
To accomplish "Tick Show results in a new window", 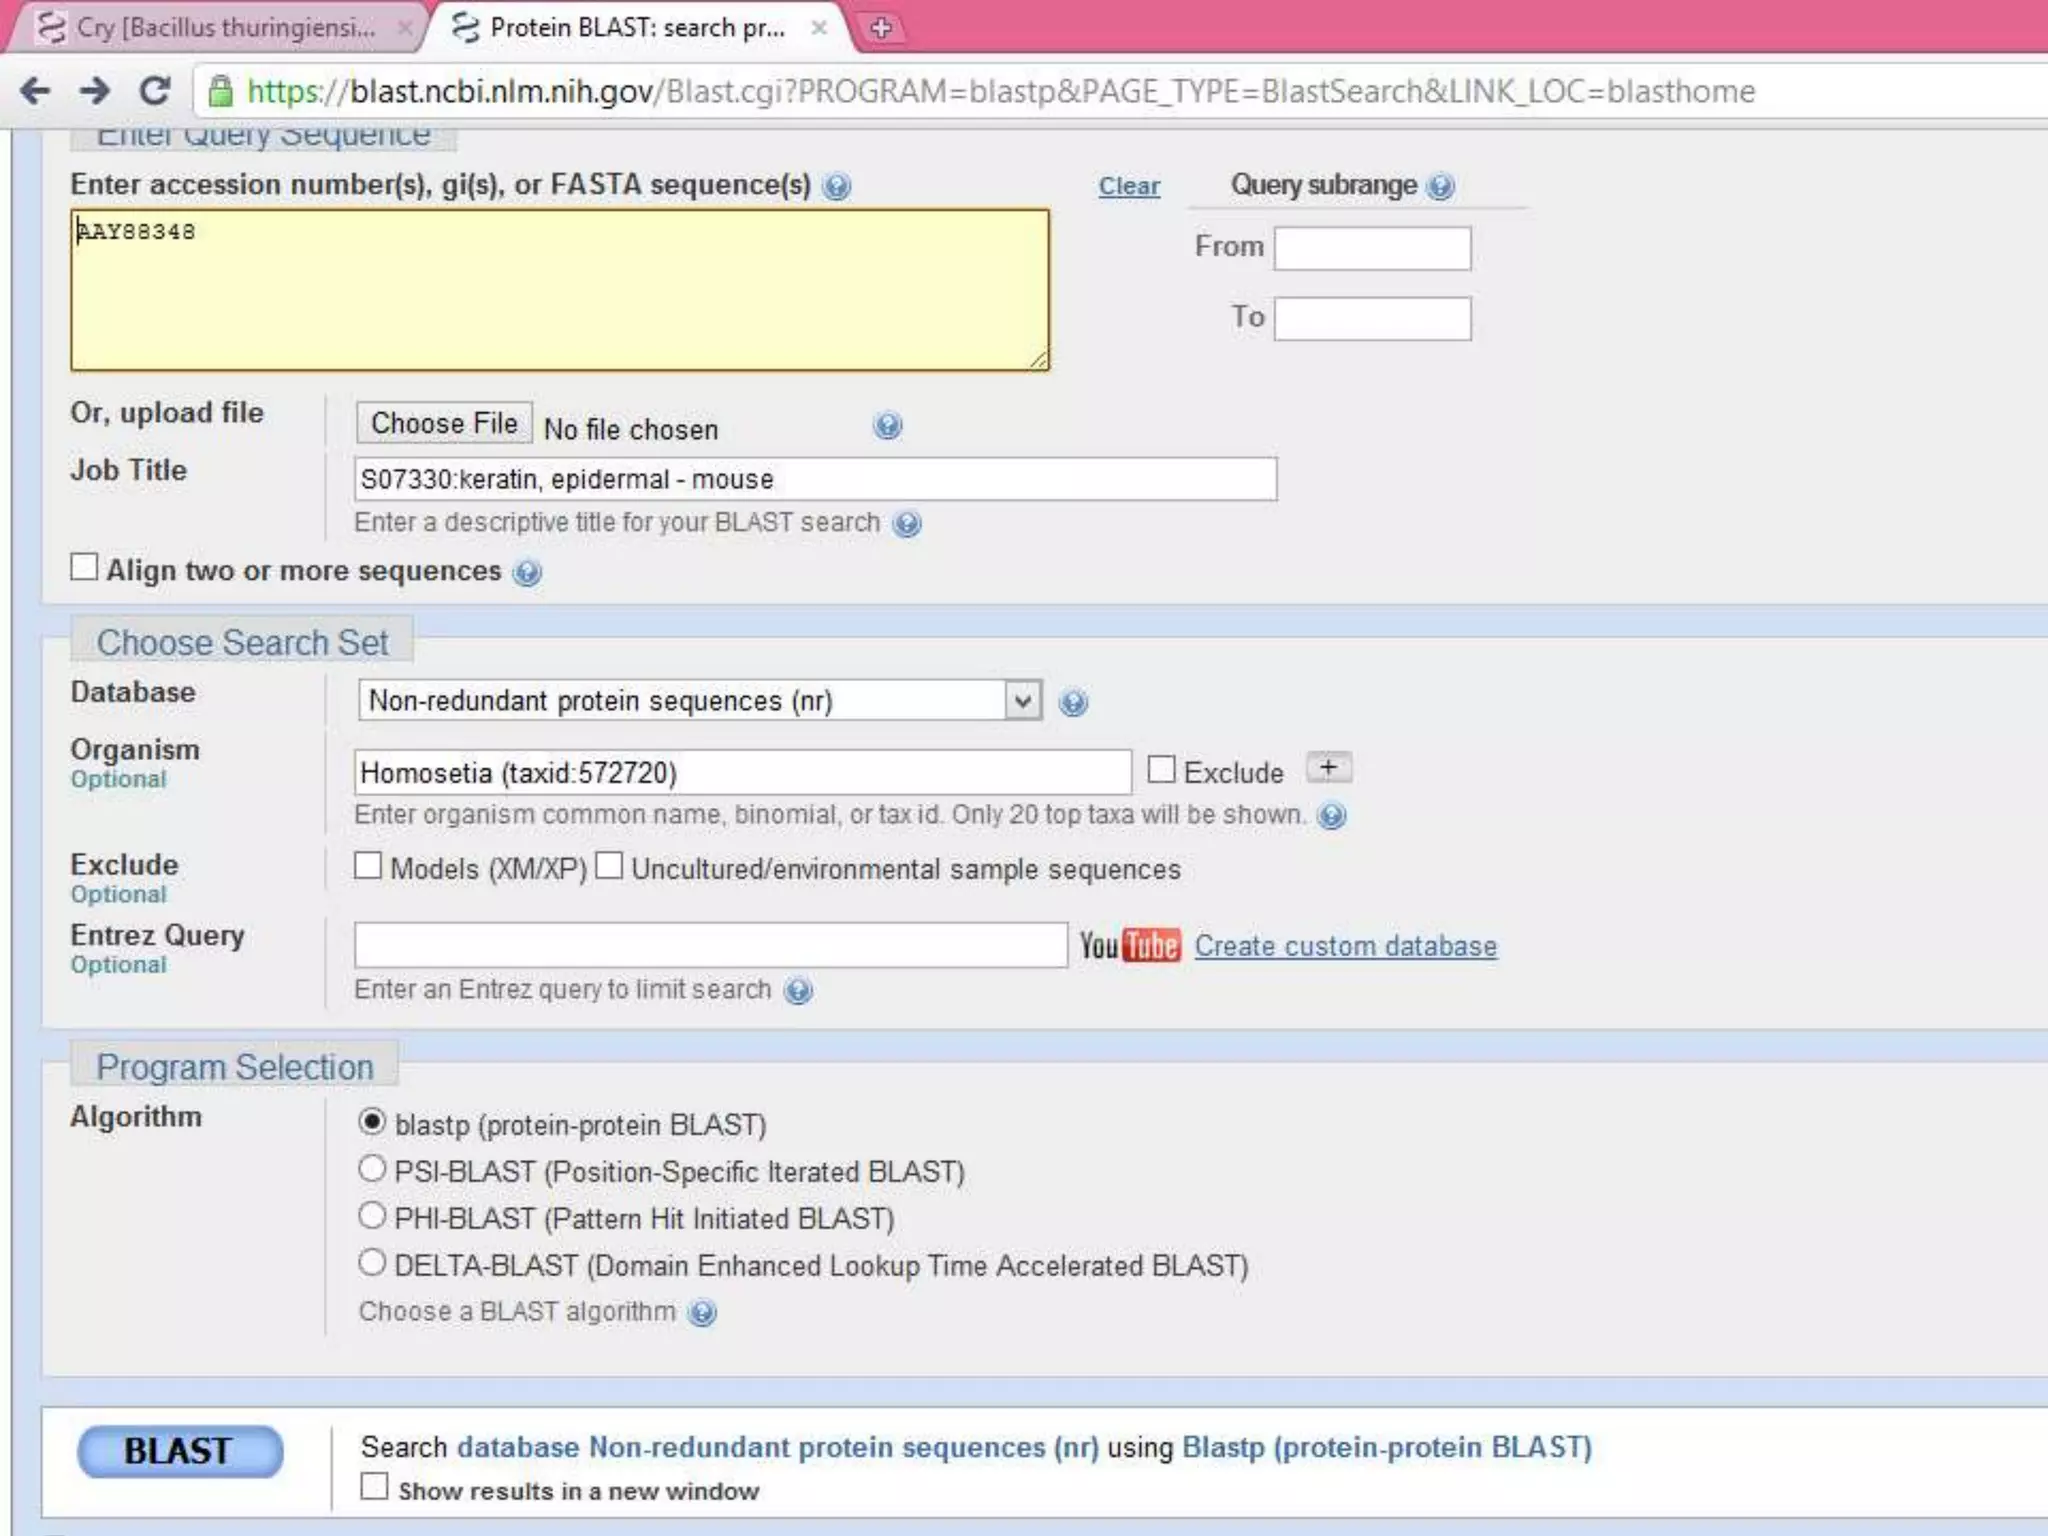I will click(x=374, y=1487).
